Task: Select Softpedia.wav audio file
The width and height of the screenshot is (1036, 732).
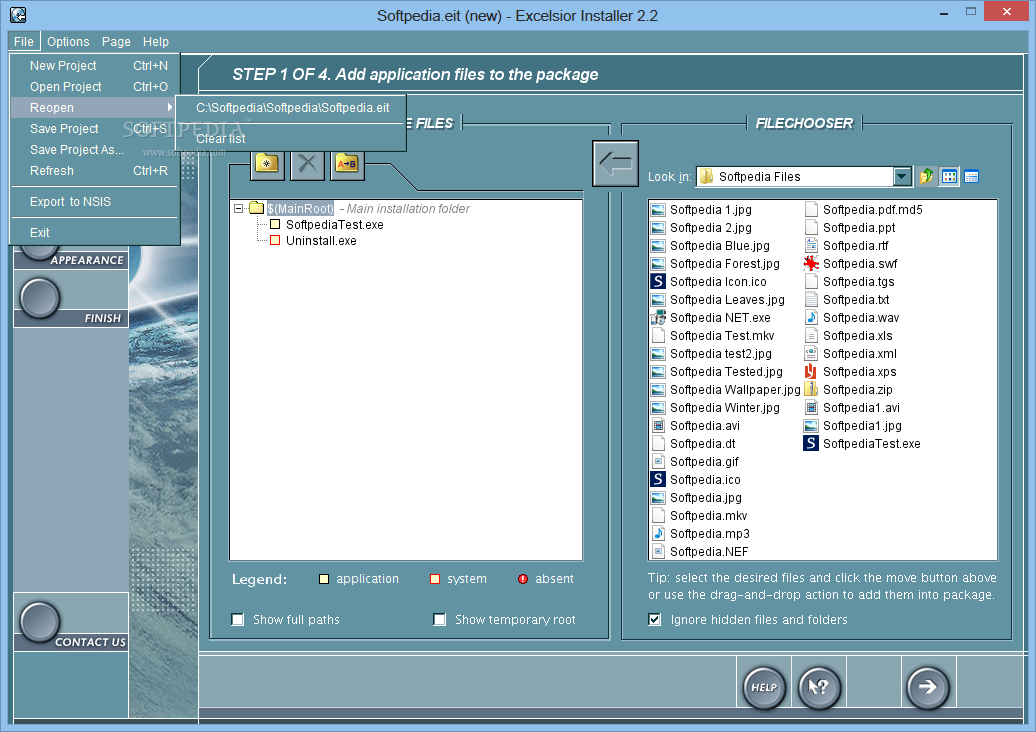Action: click(x=852, y=318)
